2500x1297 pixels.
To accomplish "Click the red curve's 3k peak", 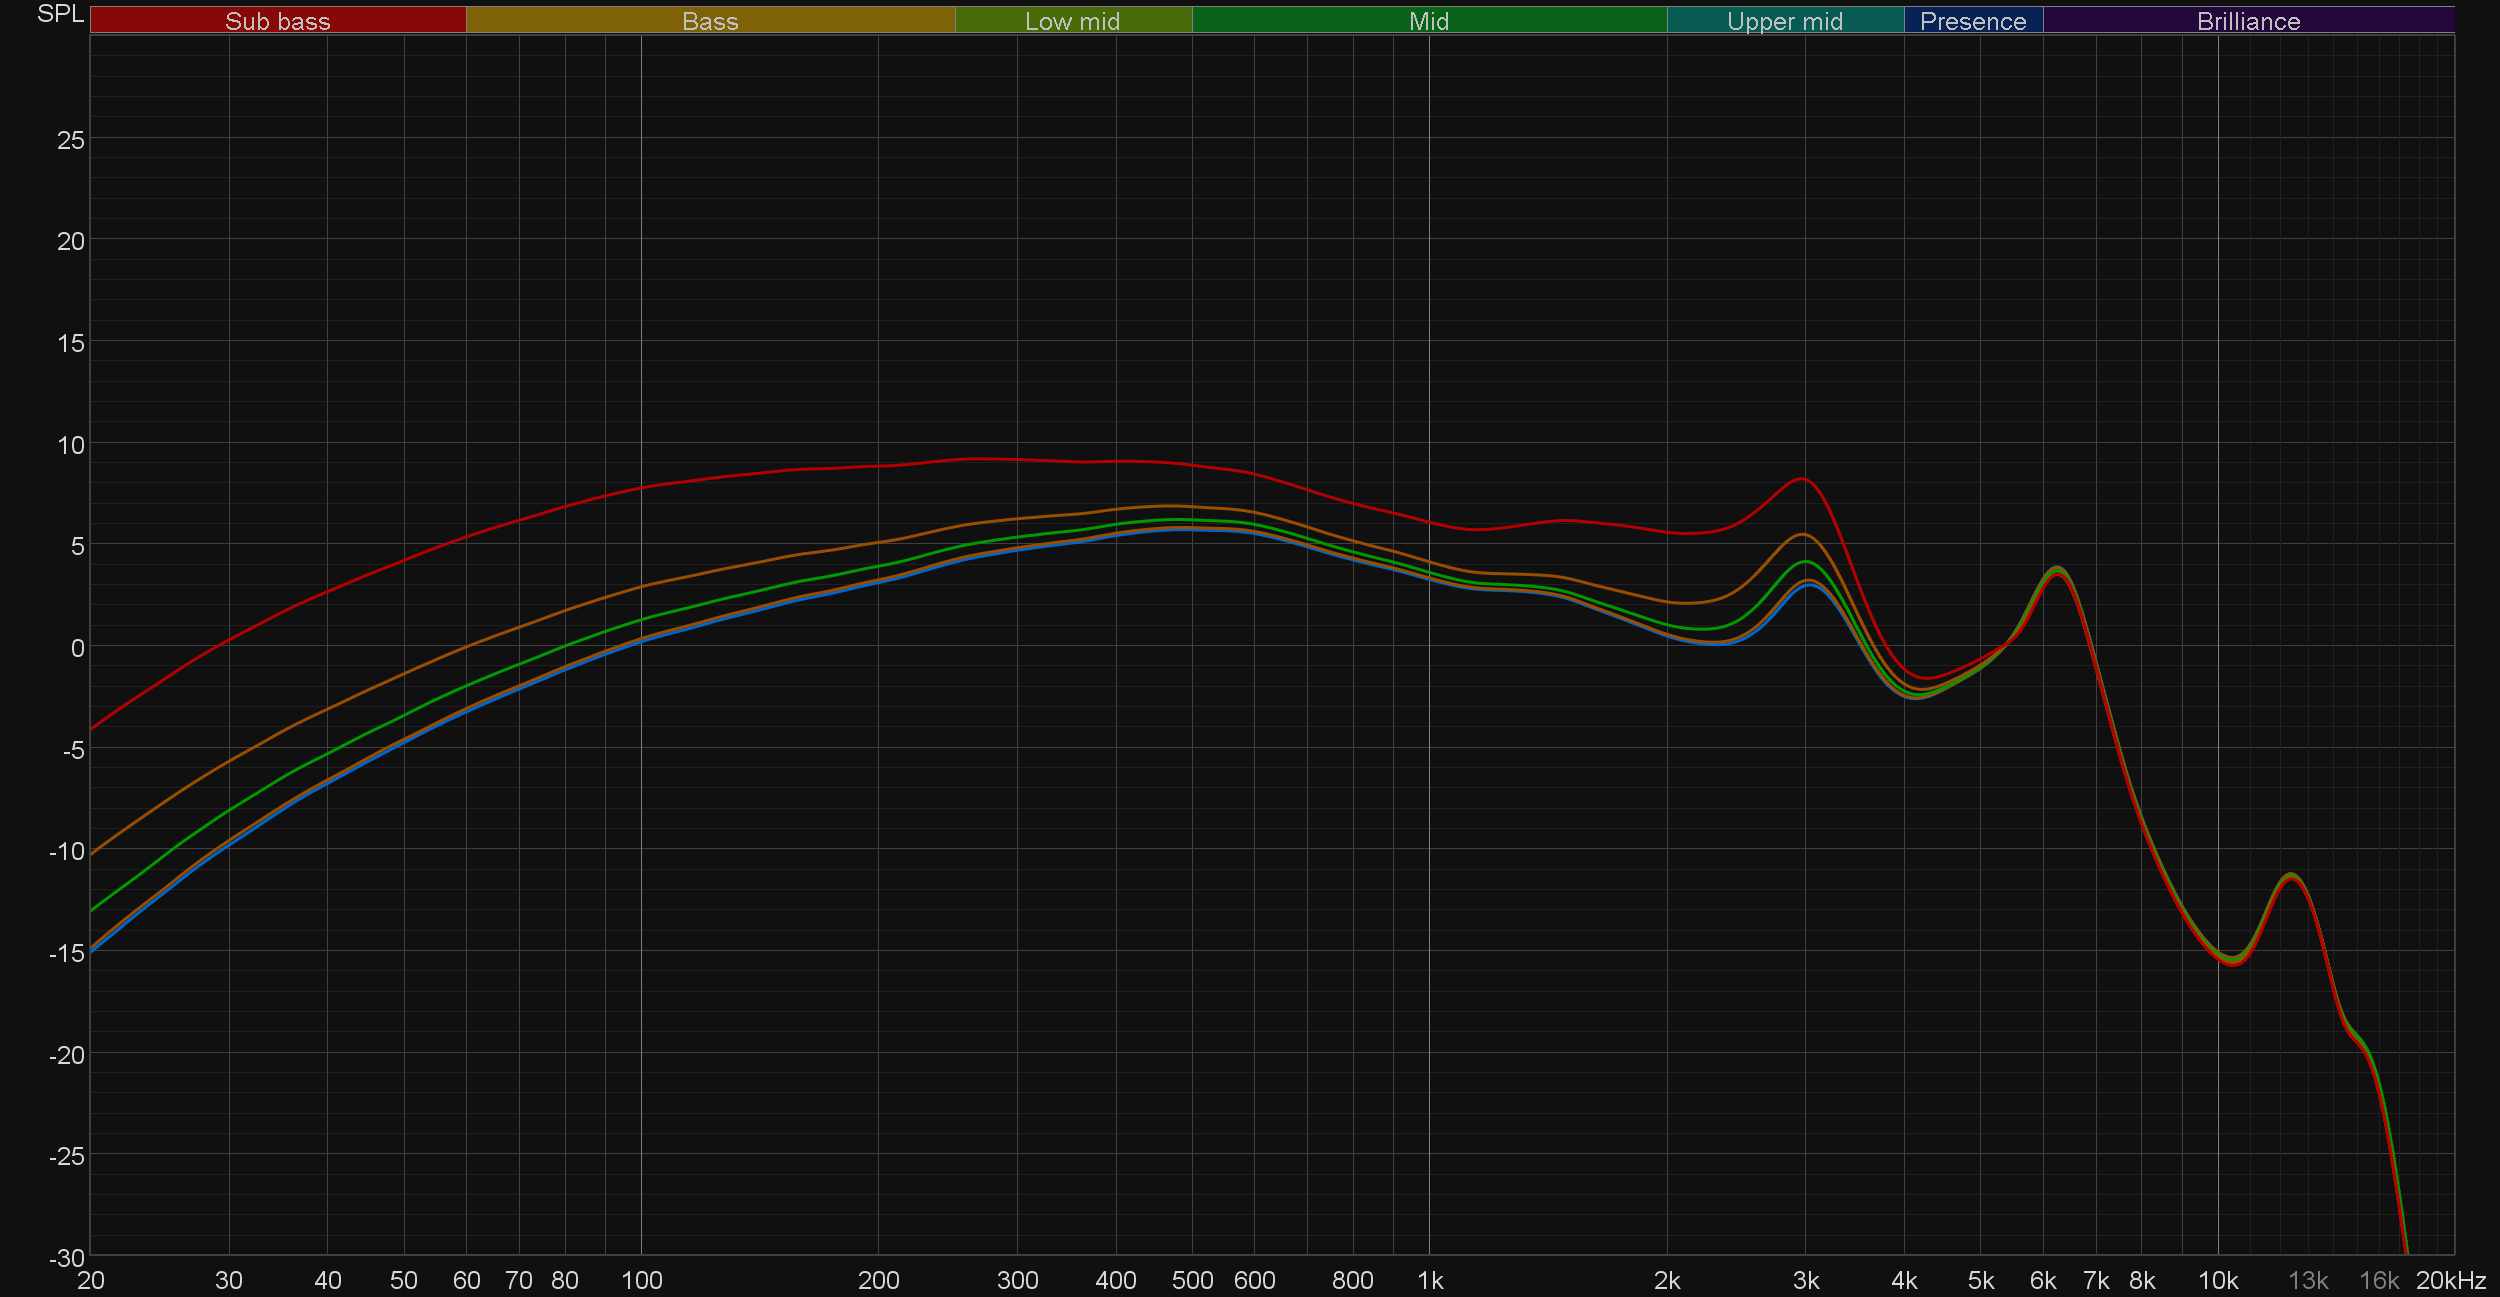I will 1802,479.
